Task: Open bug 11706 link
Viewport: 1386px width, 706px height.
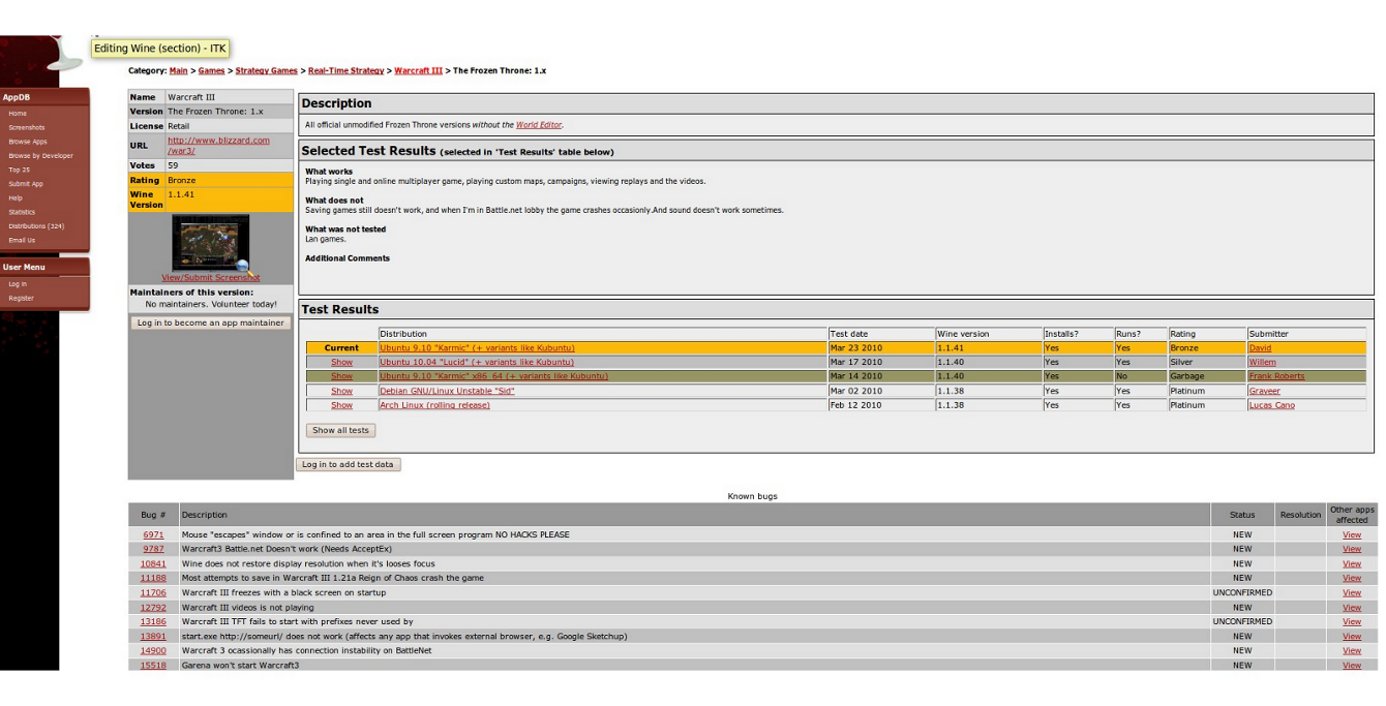Action: (x=153, y=593)
